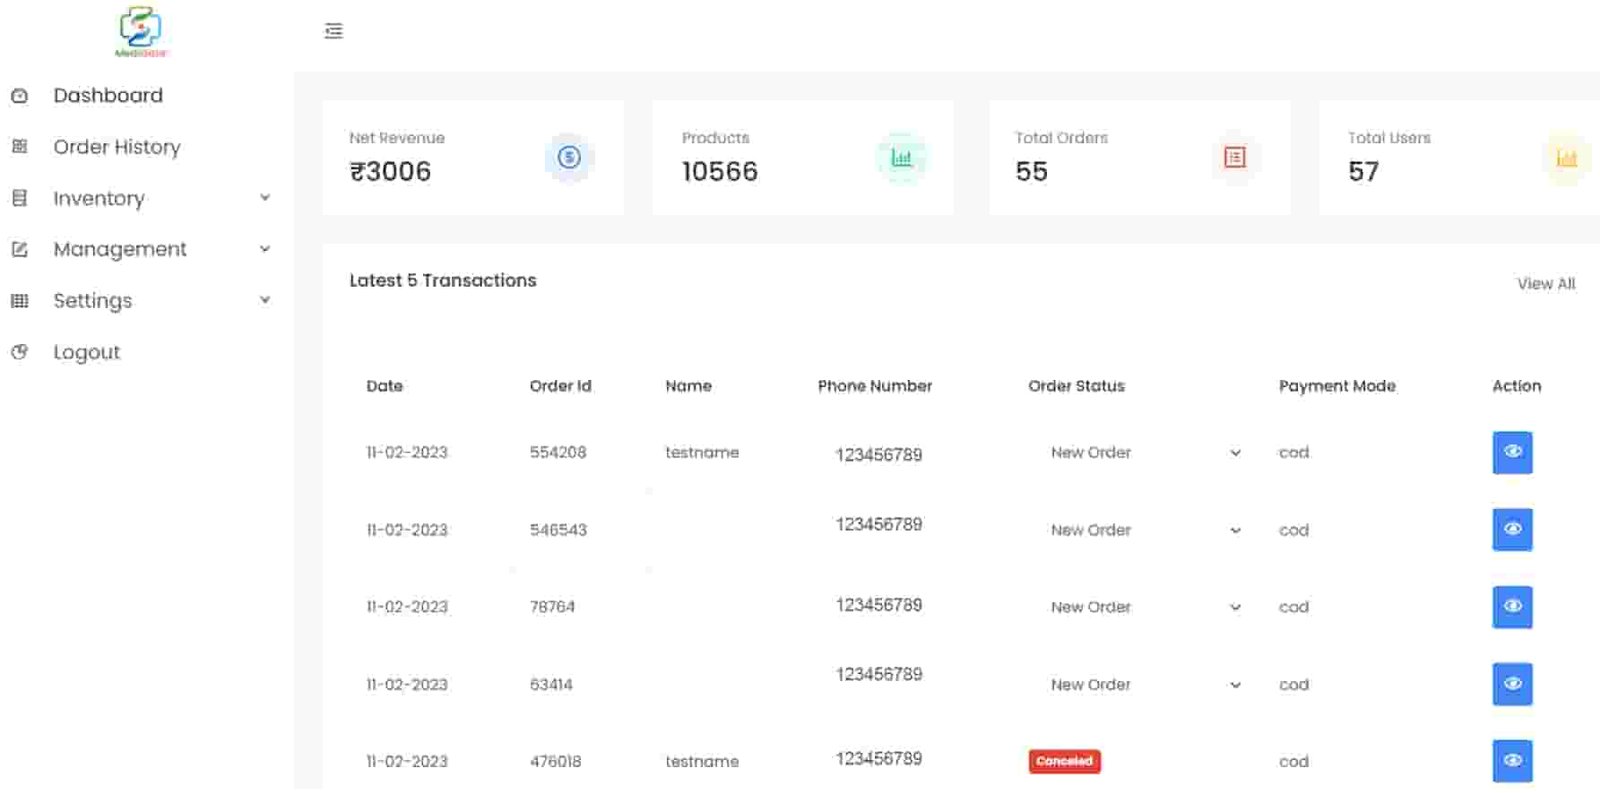Click the Dashboard icon in sidebar
This screenshot has height=793, width=1600.
coord(19,96)
